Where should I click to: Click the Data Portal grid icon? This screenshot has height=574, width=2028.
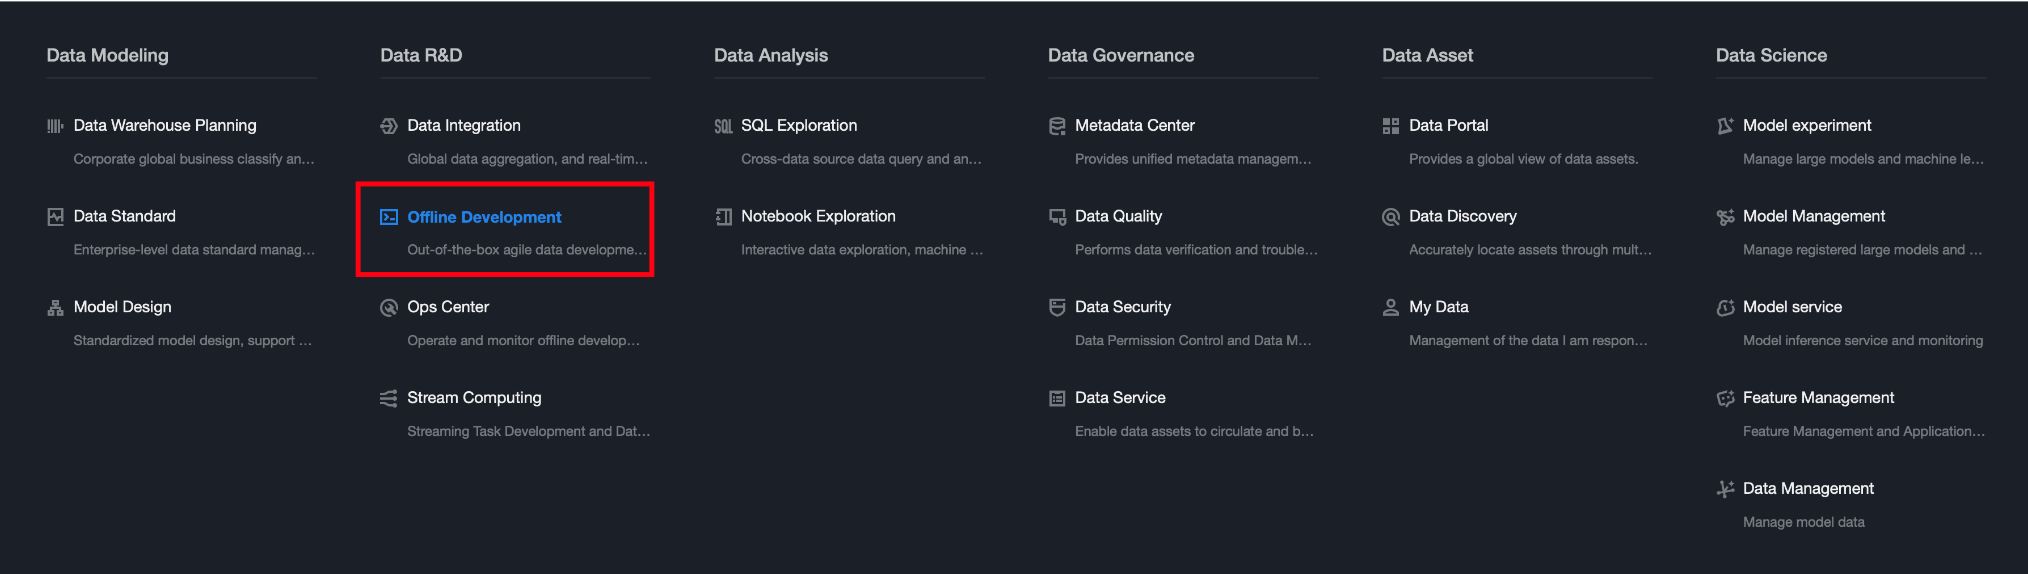click(x=1391, y=126)
